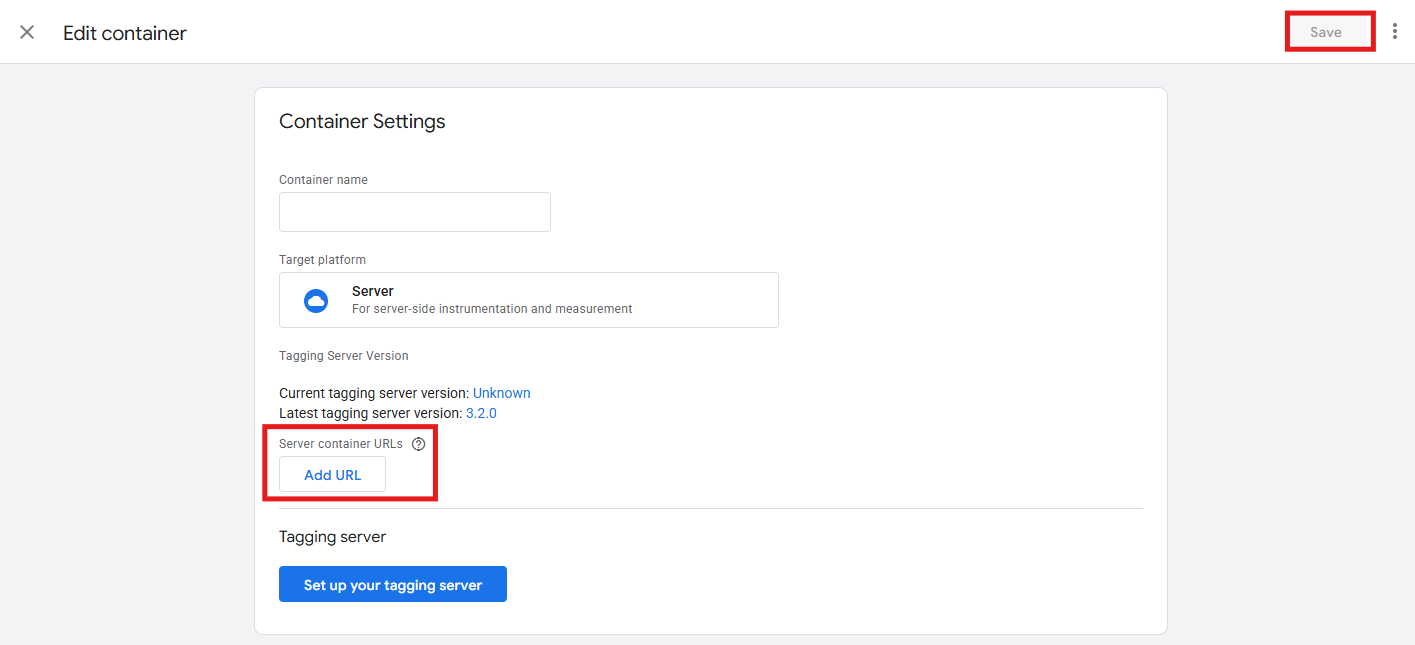Click the Tagging Server Version label
The height and width of the screenshot is (645, 1415).
point(344,356)
